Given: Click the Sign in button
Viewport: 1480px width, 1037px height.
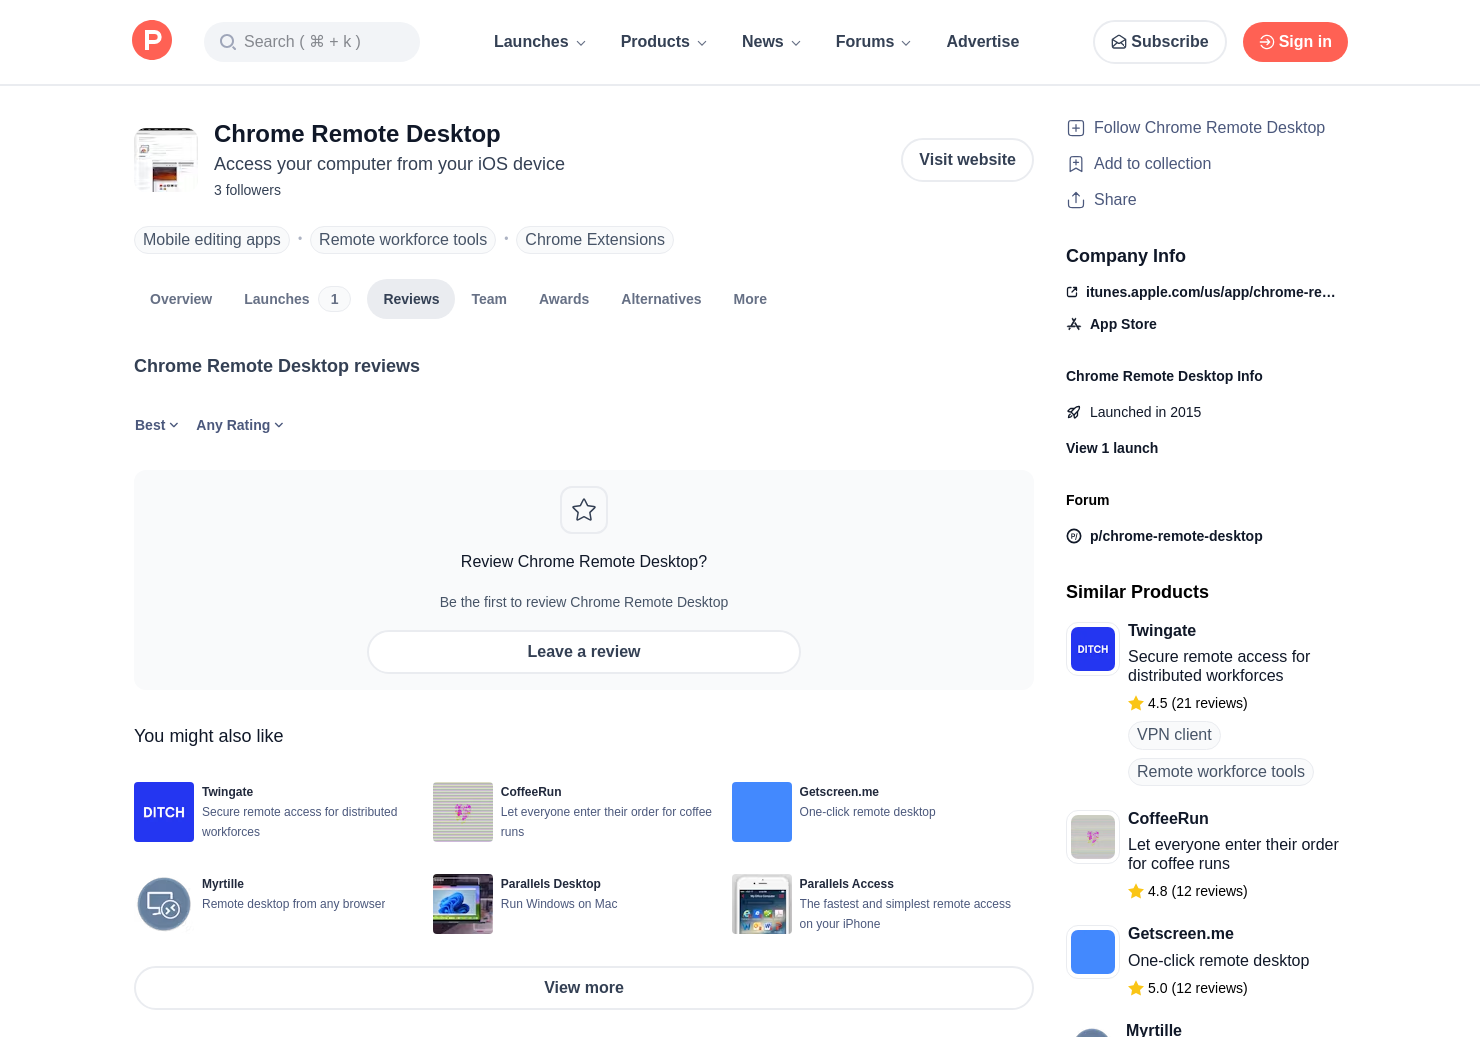Looking at the screenshot, I should [1295, 42].
